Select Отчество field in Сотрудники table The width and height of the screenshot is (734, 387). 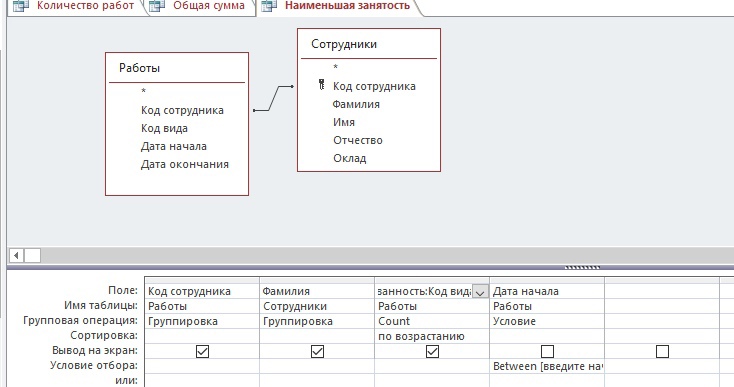pos(358,140)
